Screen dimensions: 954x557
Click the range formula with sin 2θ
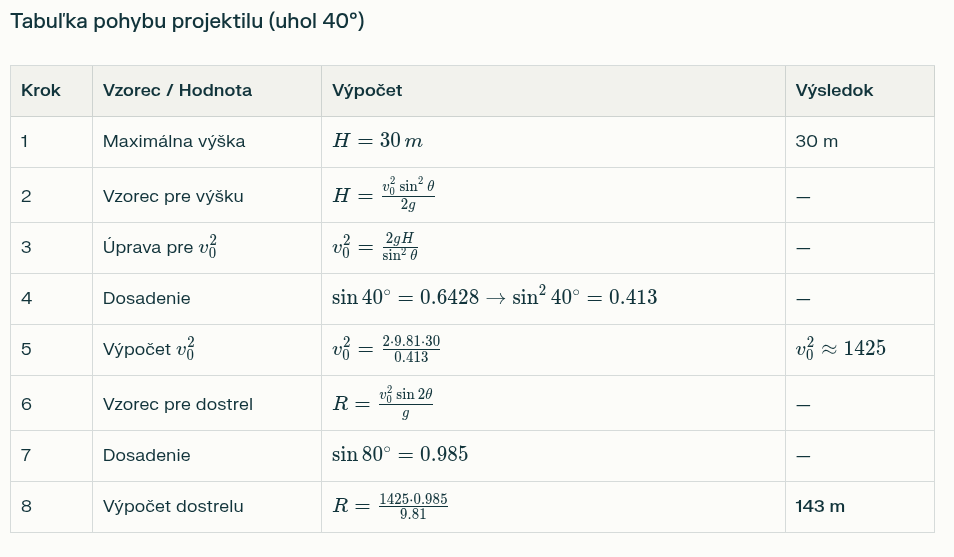[x=383, y=404]
